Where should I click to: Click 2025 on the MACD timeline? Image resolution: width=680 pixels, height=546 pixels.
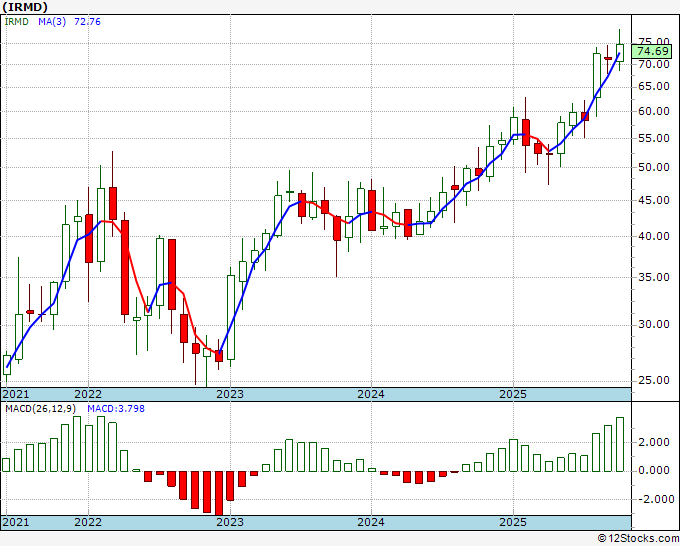click(x=513, y=522)
